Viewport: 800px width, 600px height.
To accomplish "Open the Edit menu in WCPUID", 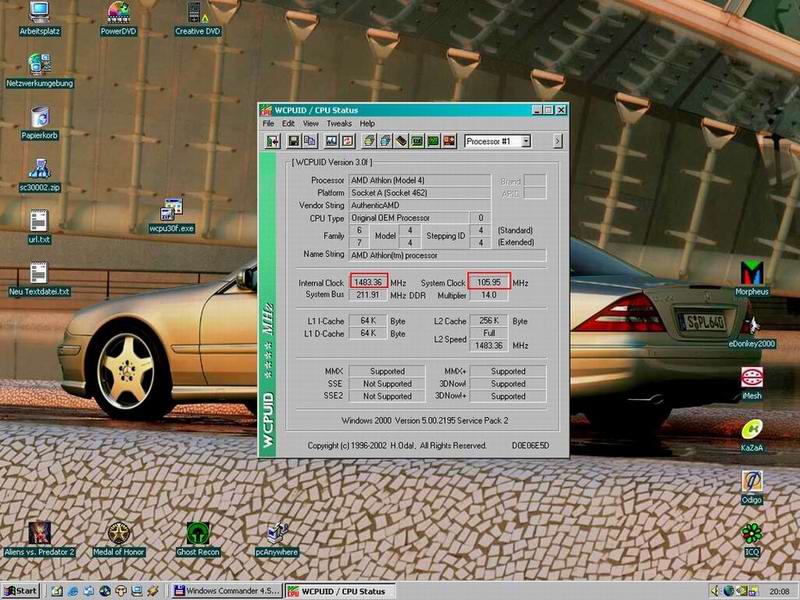I will (x=288, y=123).
